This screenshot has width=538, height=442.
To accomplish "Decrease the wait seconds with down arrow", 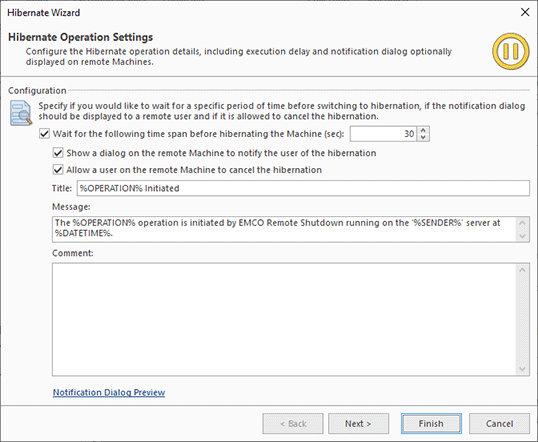I will [x=423, y=137].
